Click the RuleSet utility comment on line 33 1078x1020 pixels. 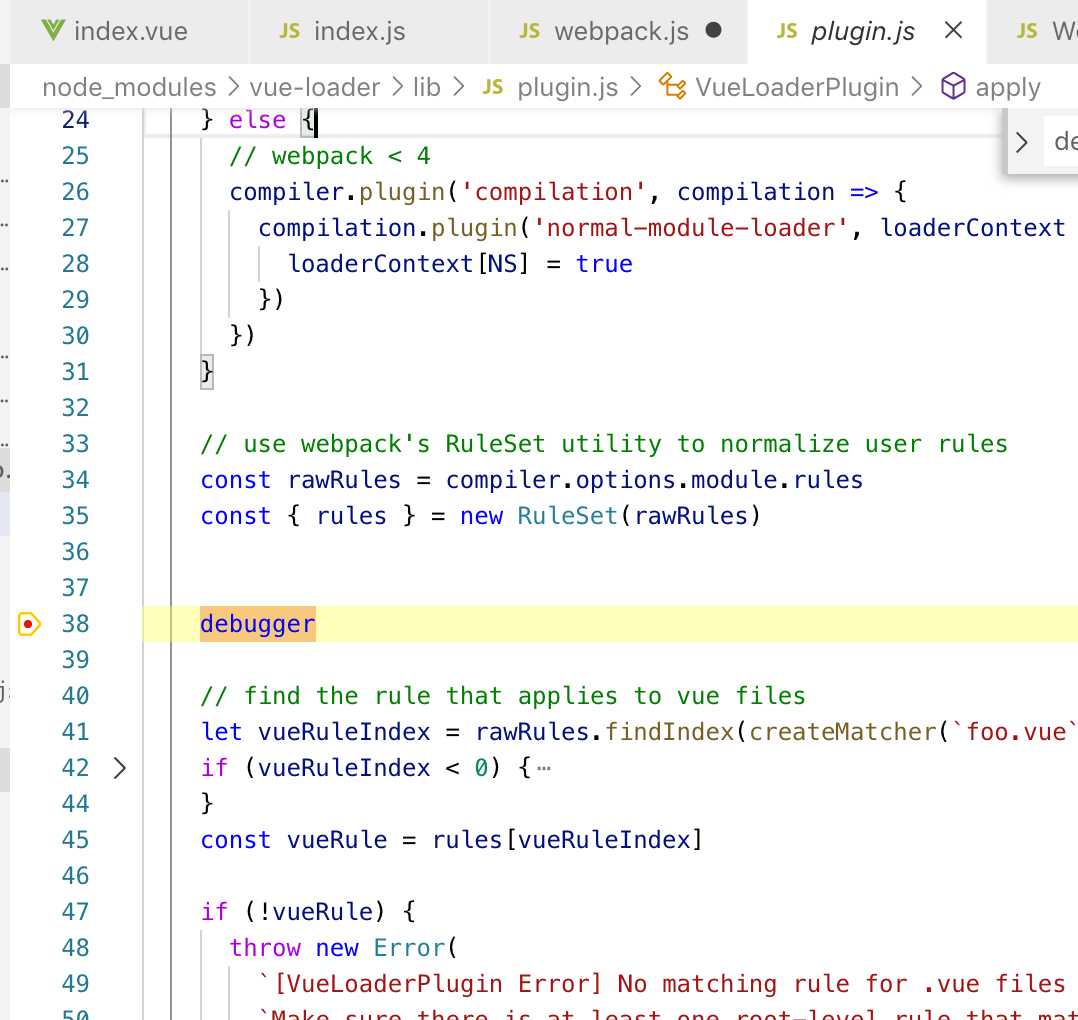point(604,444)
